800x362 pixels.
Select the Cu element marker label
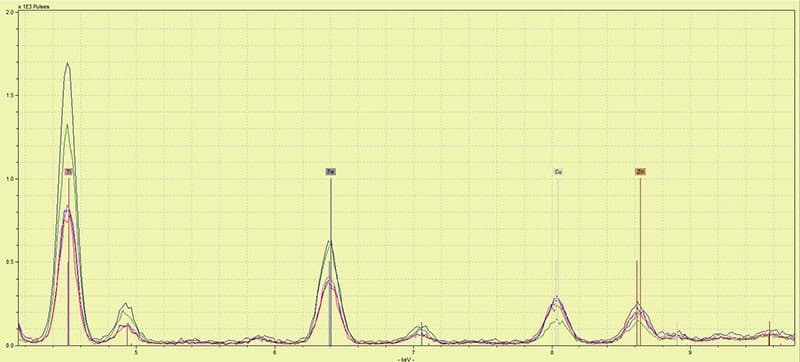(x=558, y=172)
